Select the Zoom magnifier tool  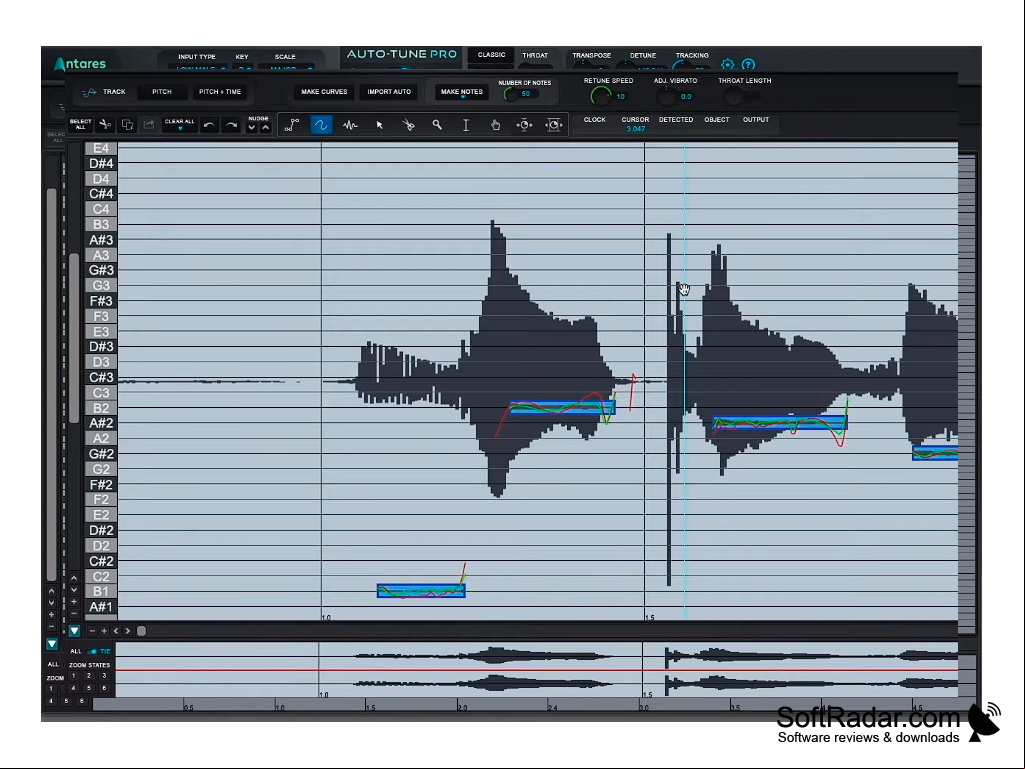point(437,125)
